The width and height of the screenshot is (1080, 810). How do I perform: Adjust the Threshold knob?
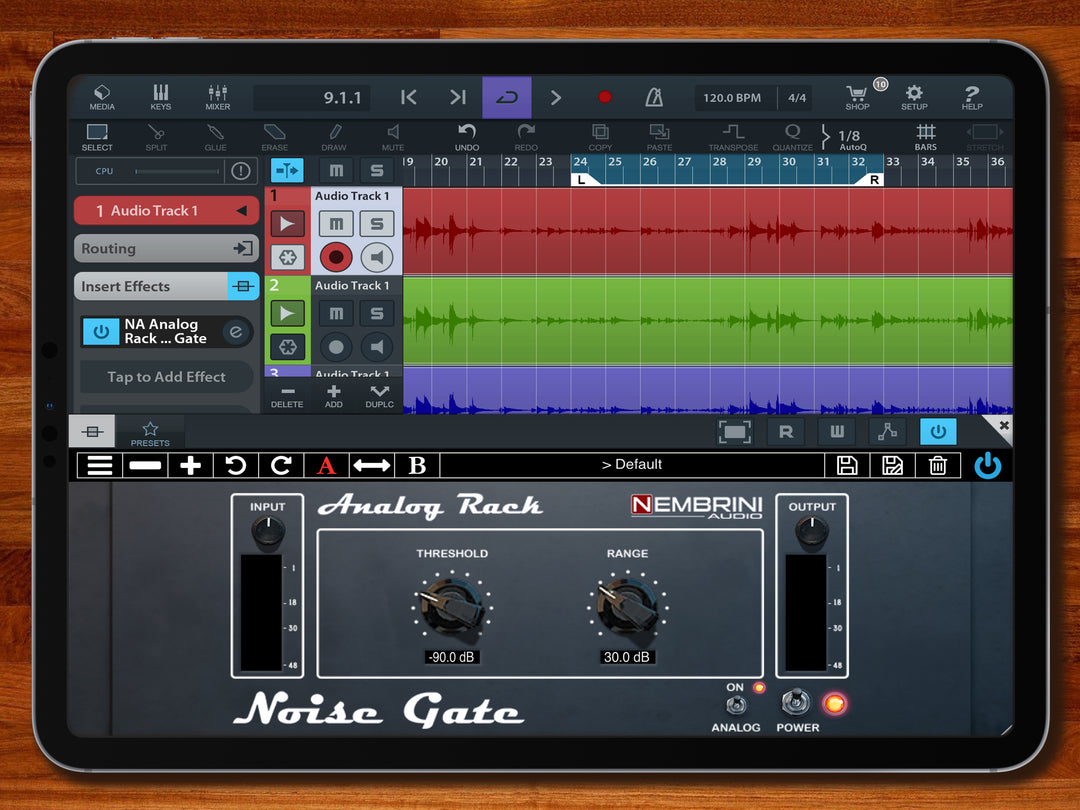tap(452, 606)
